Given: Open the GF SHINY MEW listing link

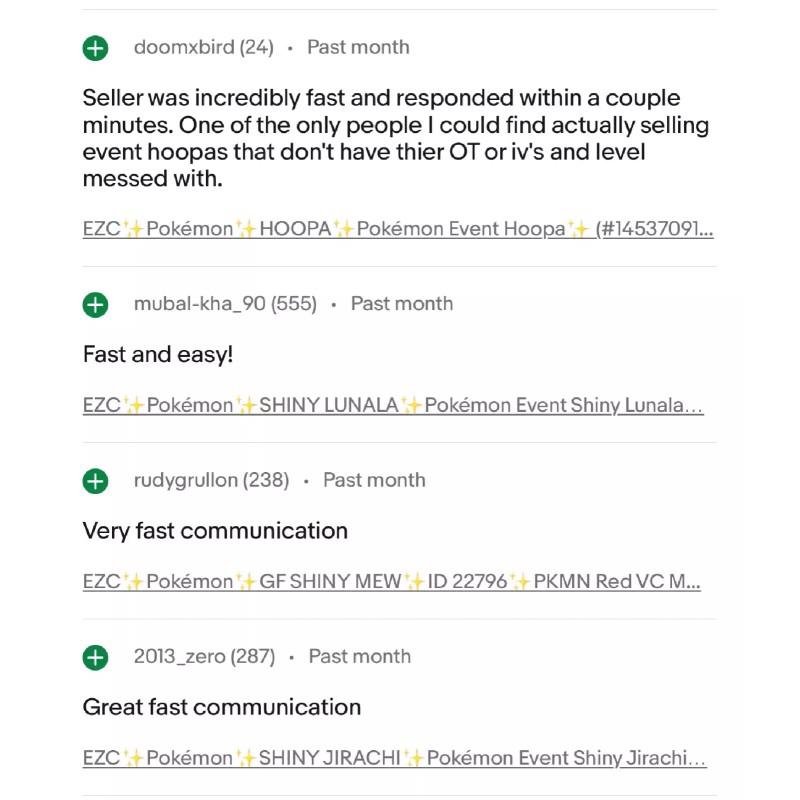Looking at the screenshot, I should point(392,581).
